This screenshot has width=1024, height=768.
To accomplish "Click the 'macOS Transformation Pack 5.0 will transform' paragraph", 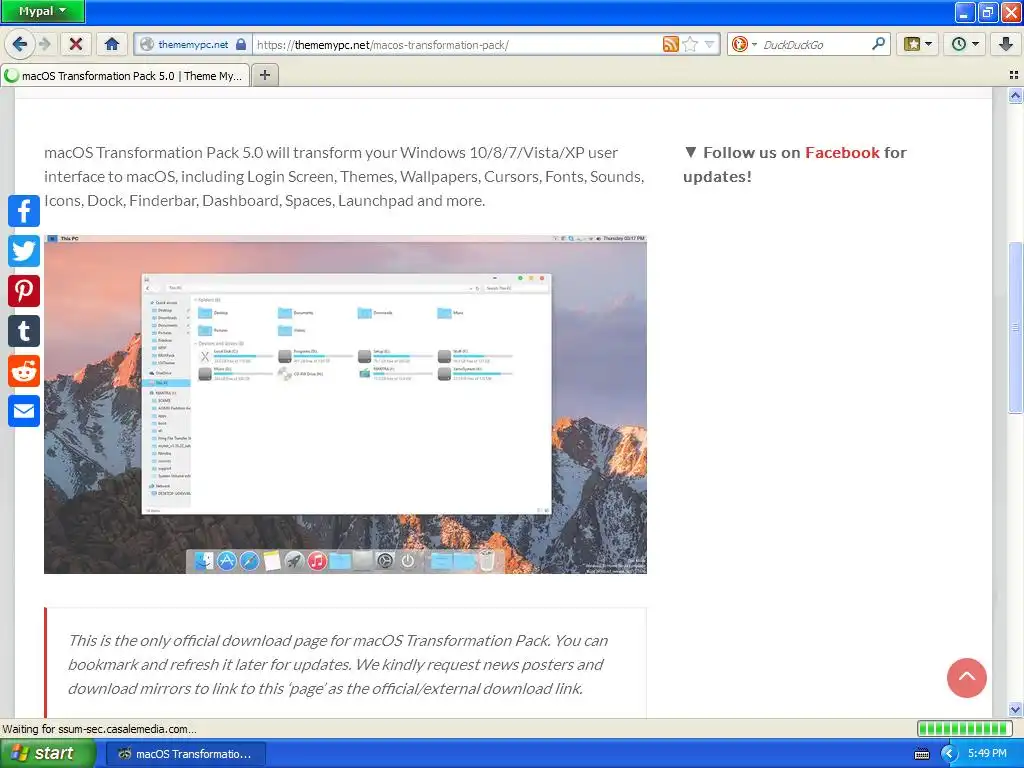I will pyautogui.click(x=344, y=176).
